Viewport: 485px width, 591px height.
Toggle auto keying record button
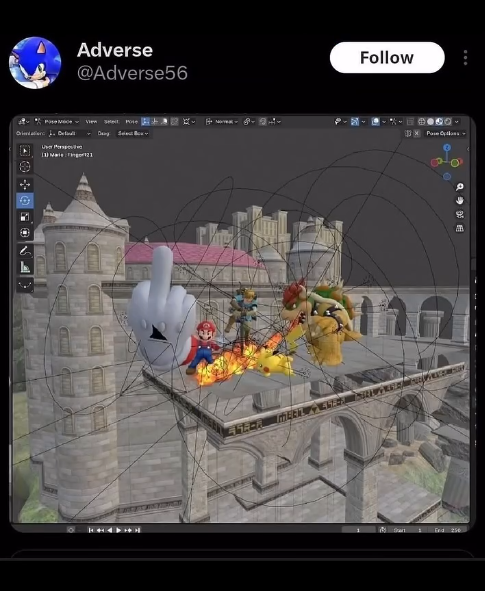70,530
